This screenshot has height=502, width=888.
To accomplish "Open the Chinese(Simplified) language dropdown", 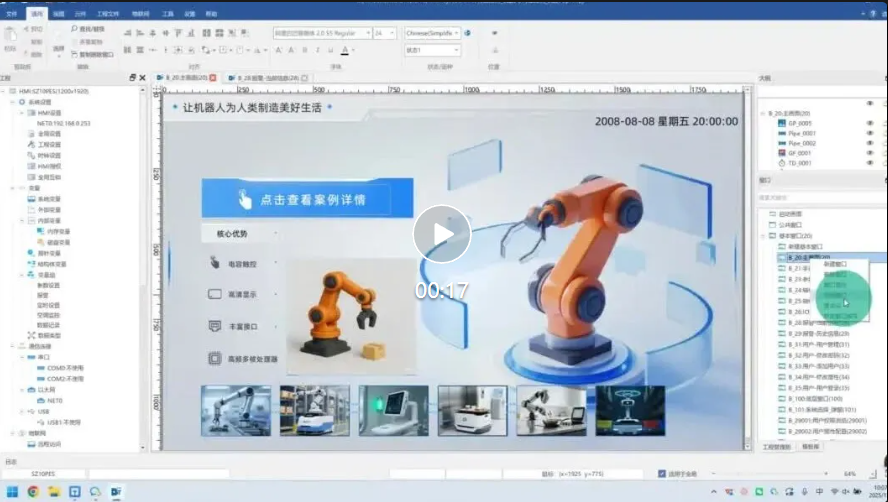I will click(431, 33).
